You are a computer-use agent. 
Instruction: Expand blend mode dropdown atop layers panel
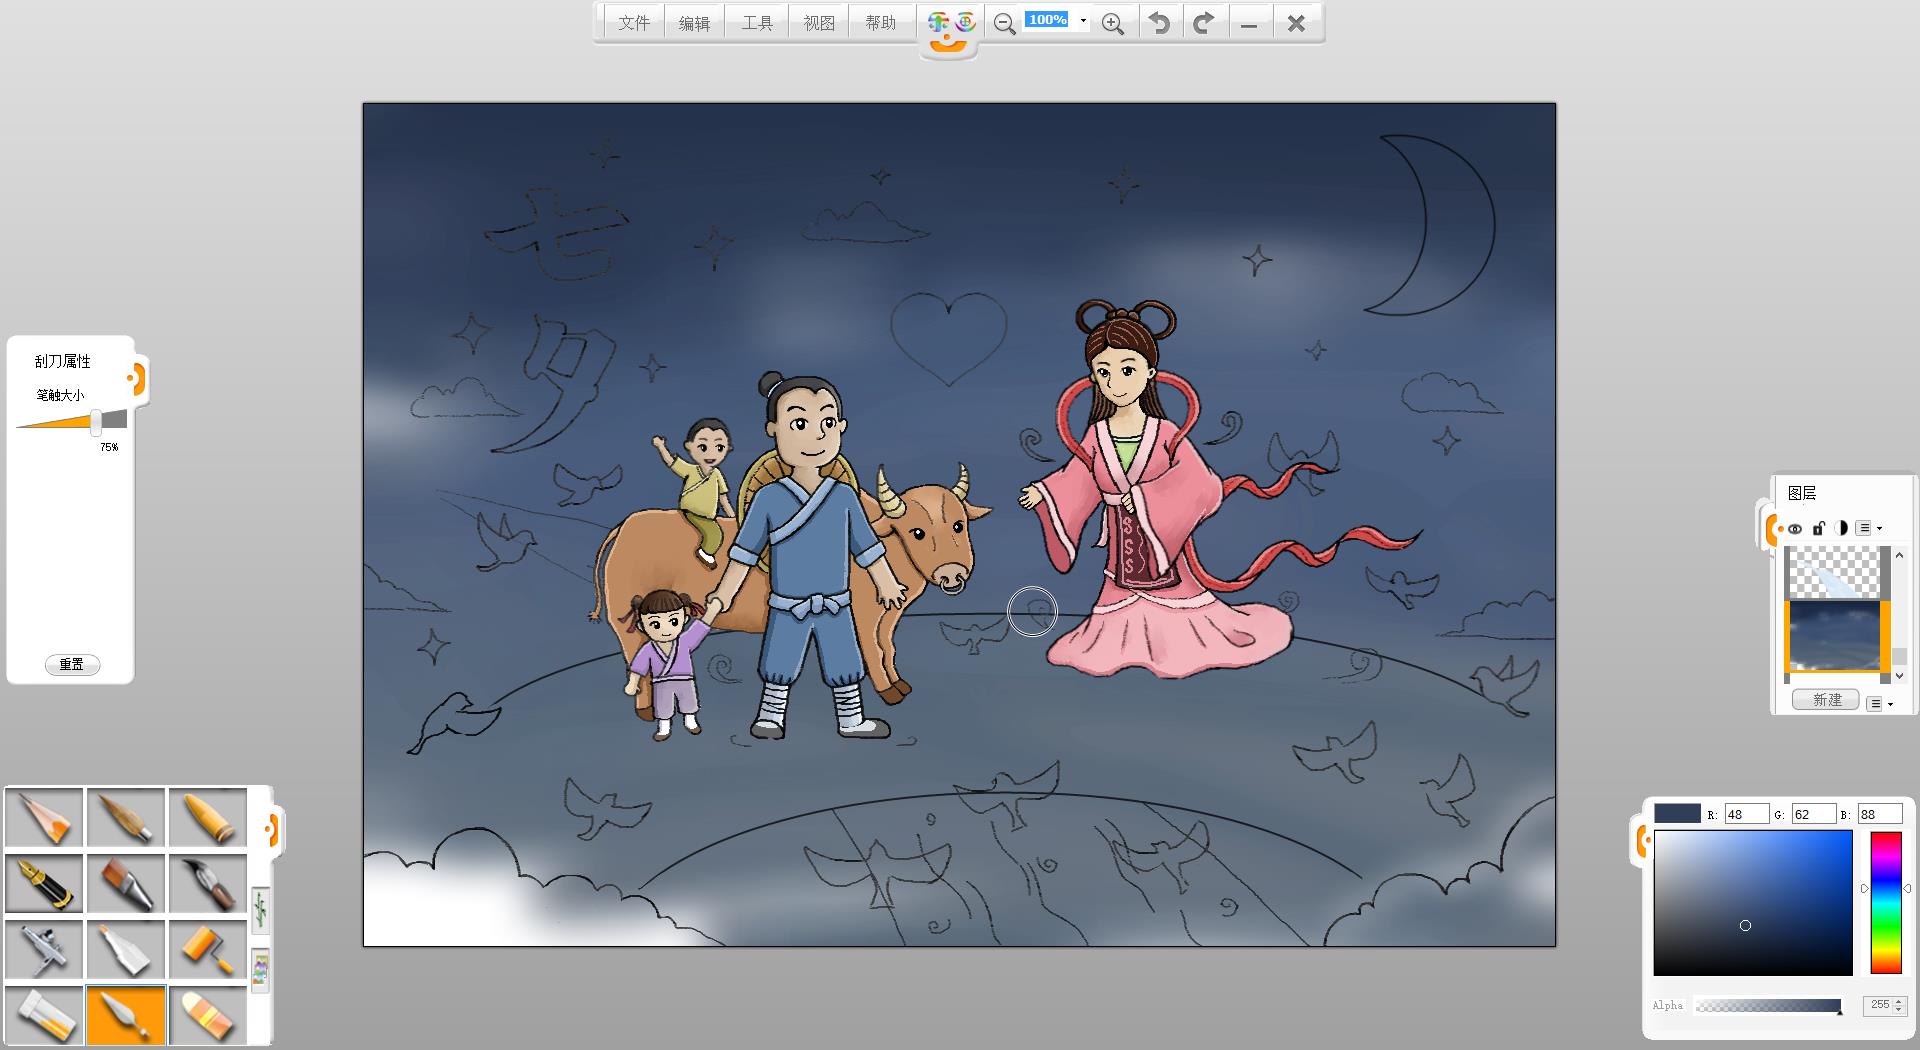[x=1869, y=528]
